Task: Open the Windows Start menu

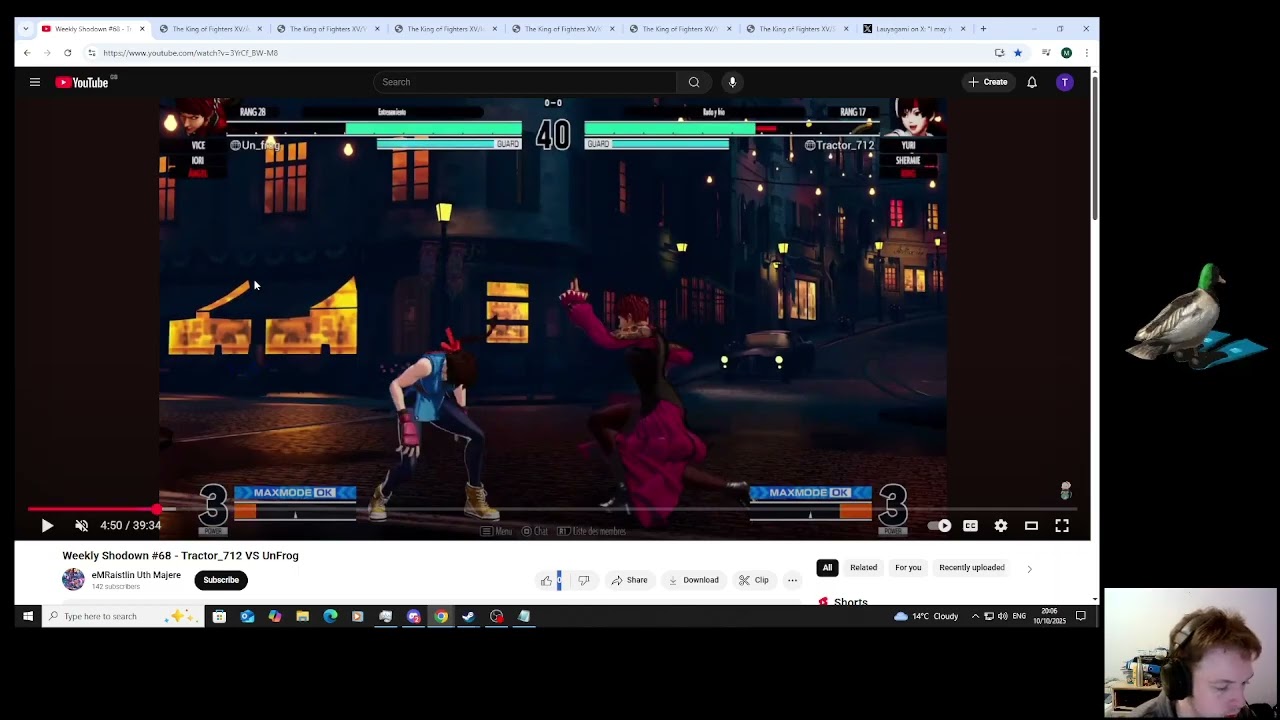Action: [28, 616]
